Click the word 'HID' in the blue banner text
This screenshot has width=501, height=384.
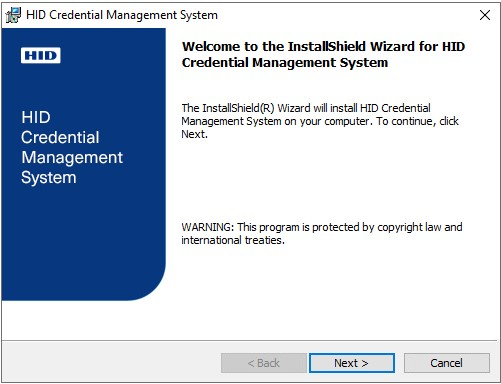tap(36, 117)
